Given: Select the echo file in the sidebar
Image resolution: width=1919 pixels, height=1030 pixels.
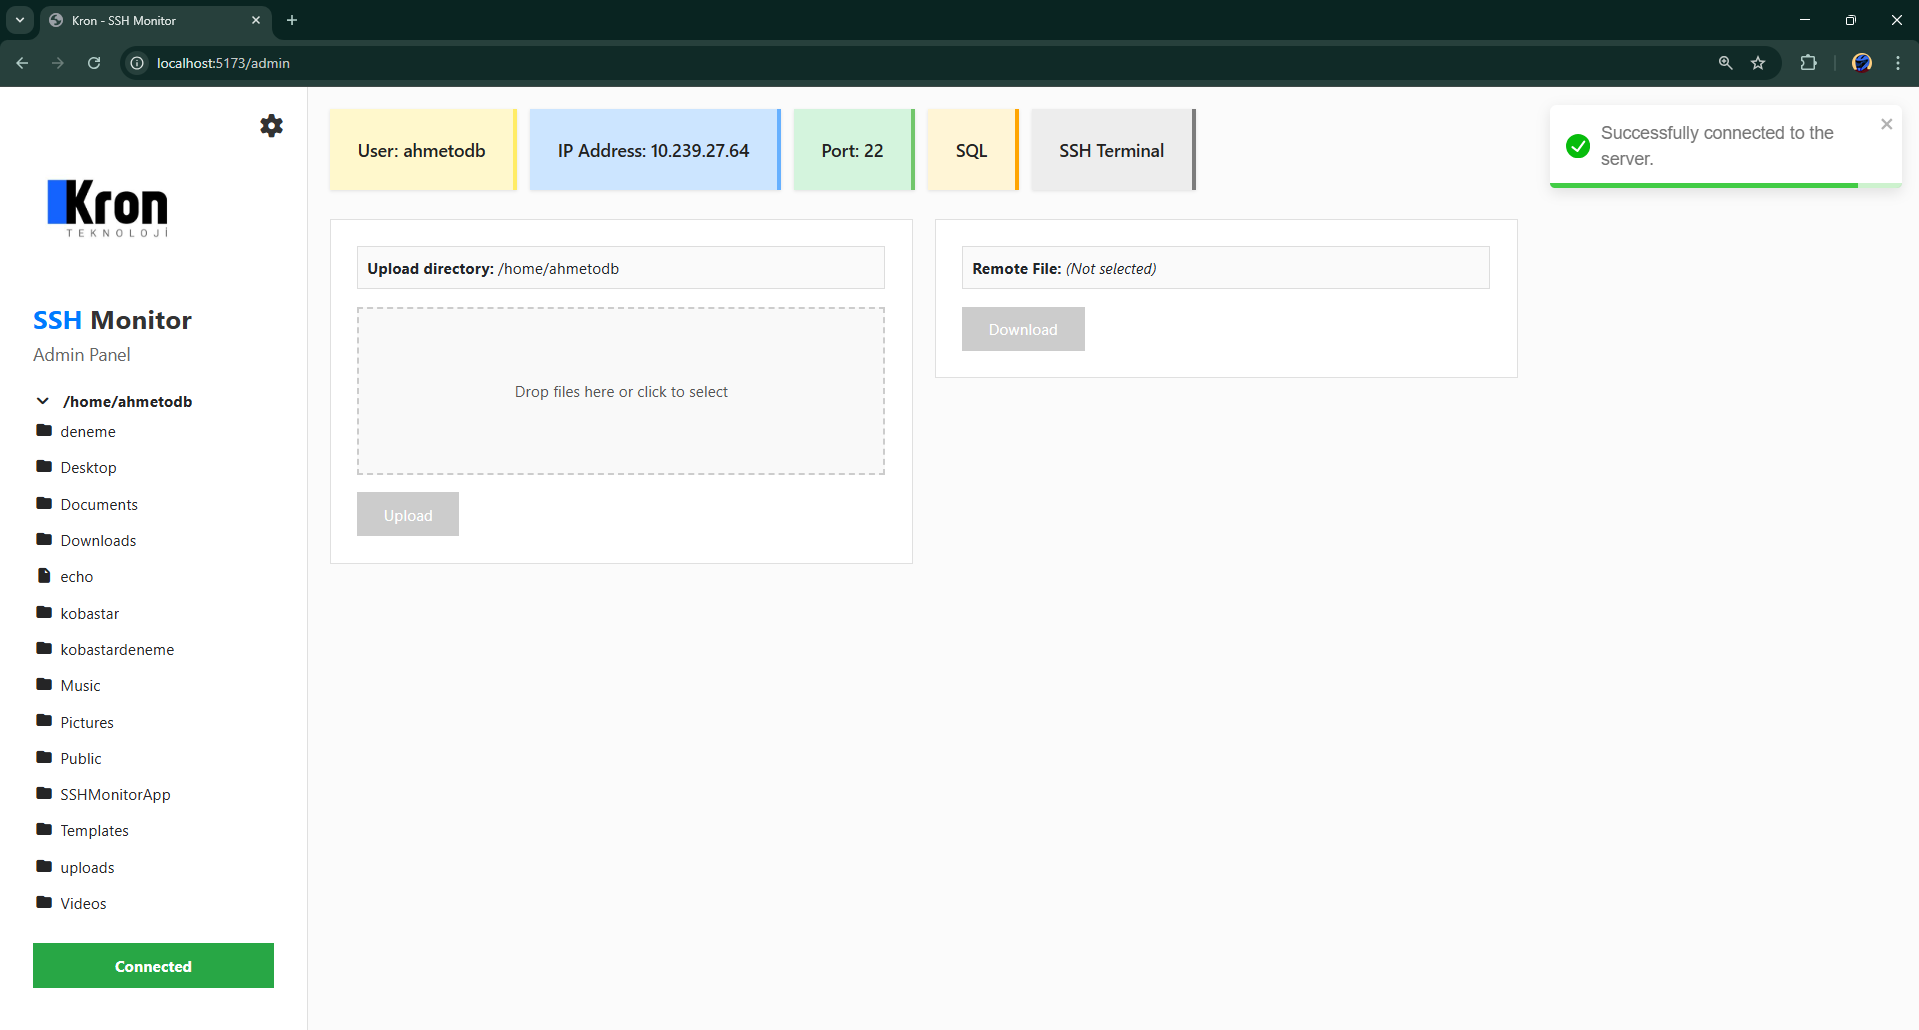Looking at the screenshot, I should pyautogui.click(x=77, y=576).
